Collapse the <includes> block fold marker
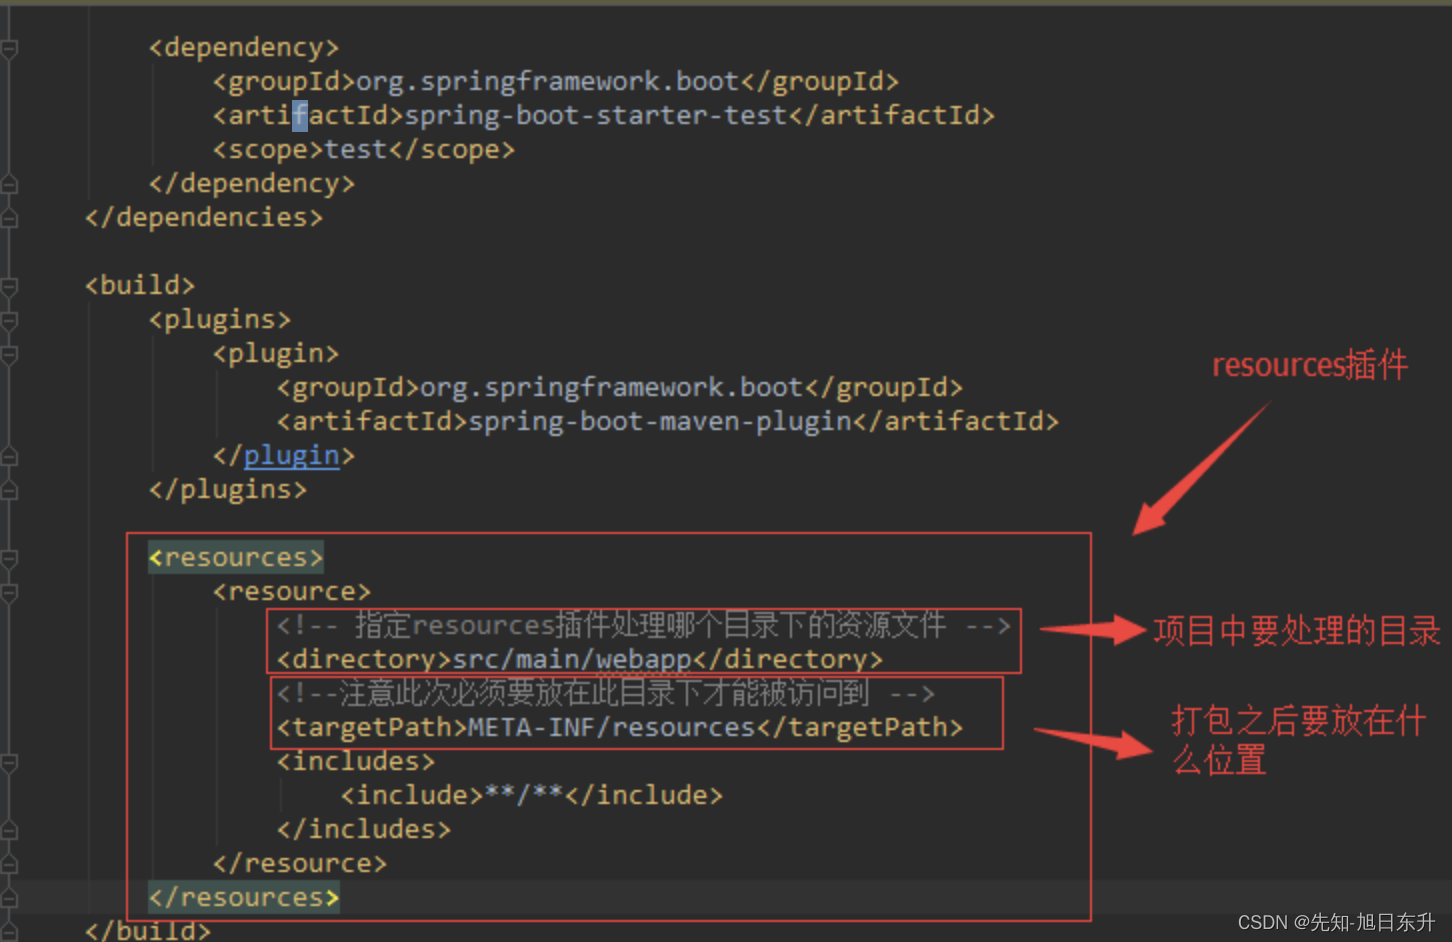The height and width of the screenshot is (942, 1452). (x=9, y=762)
